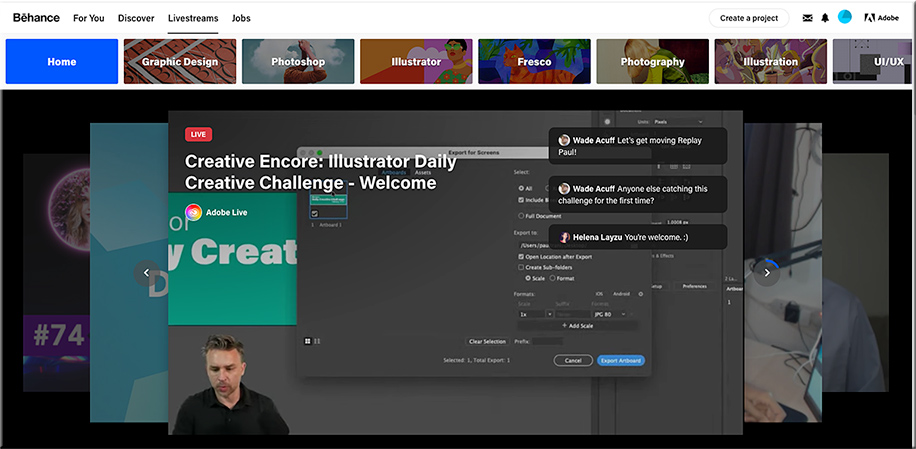Uncheck the Artboard 1 thumbnail checkbox
Screen dimensions: 916x449
(x=315, y=214)
